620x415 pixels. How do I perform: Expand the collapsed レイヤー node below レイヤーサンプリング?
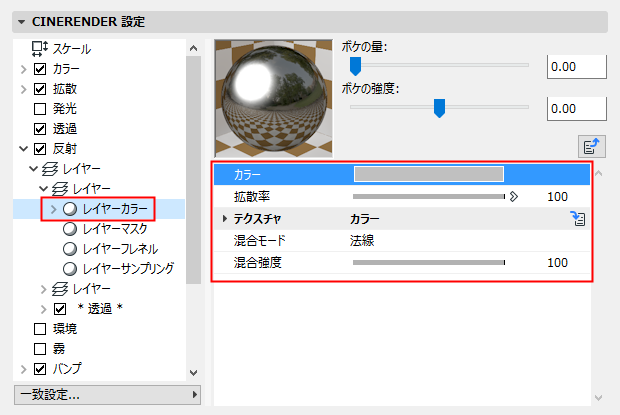click(x=44, y=289)
